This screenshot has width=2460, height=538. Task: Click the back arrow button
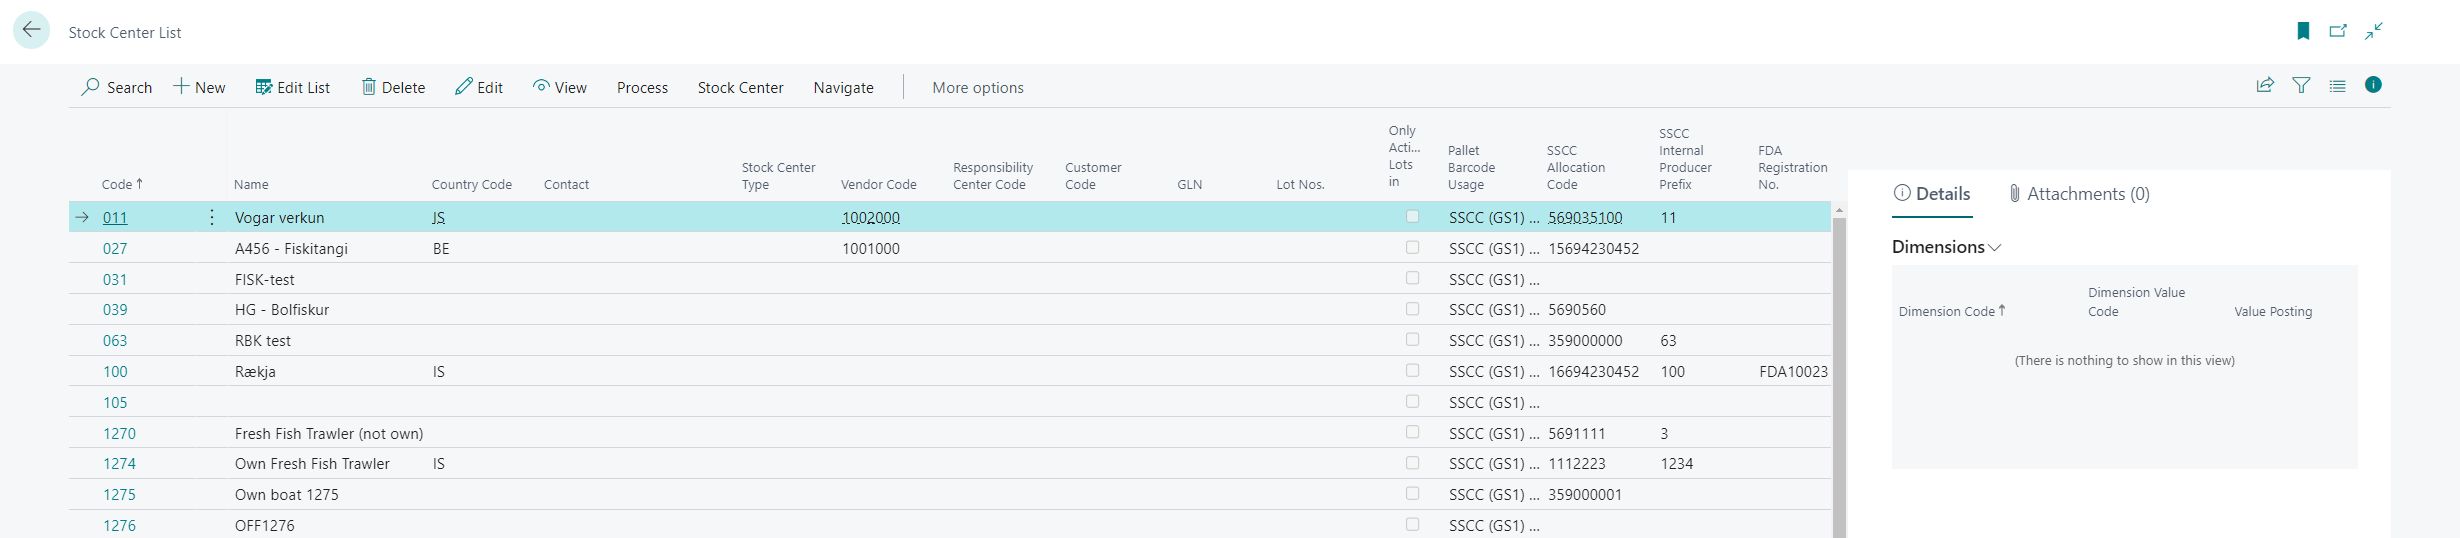[31, 30]
